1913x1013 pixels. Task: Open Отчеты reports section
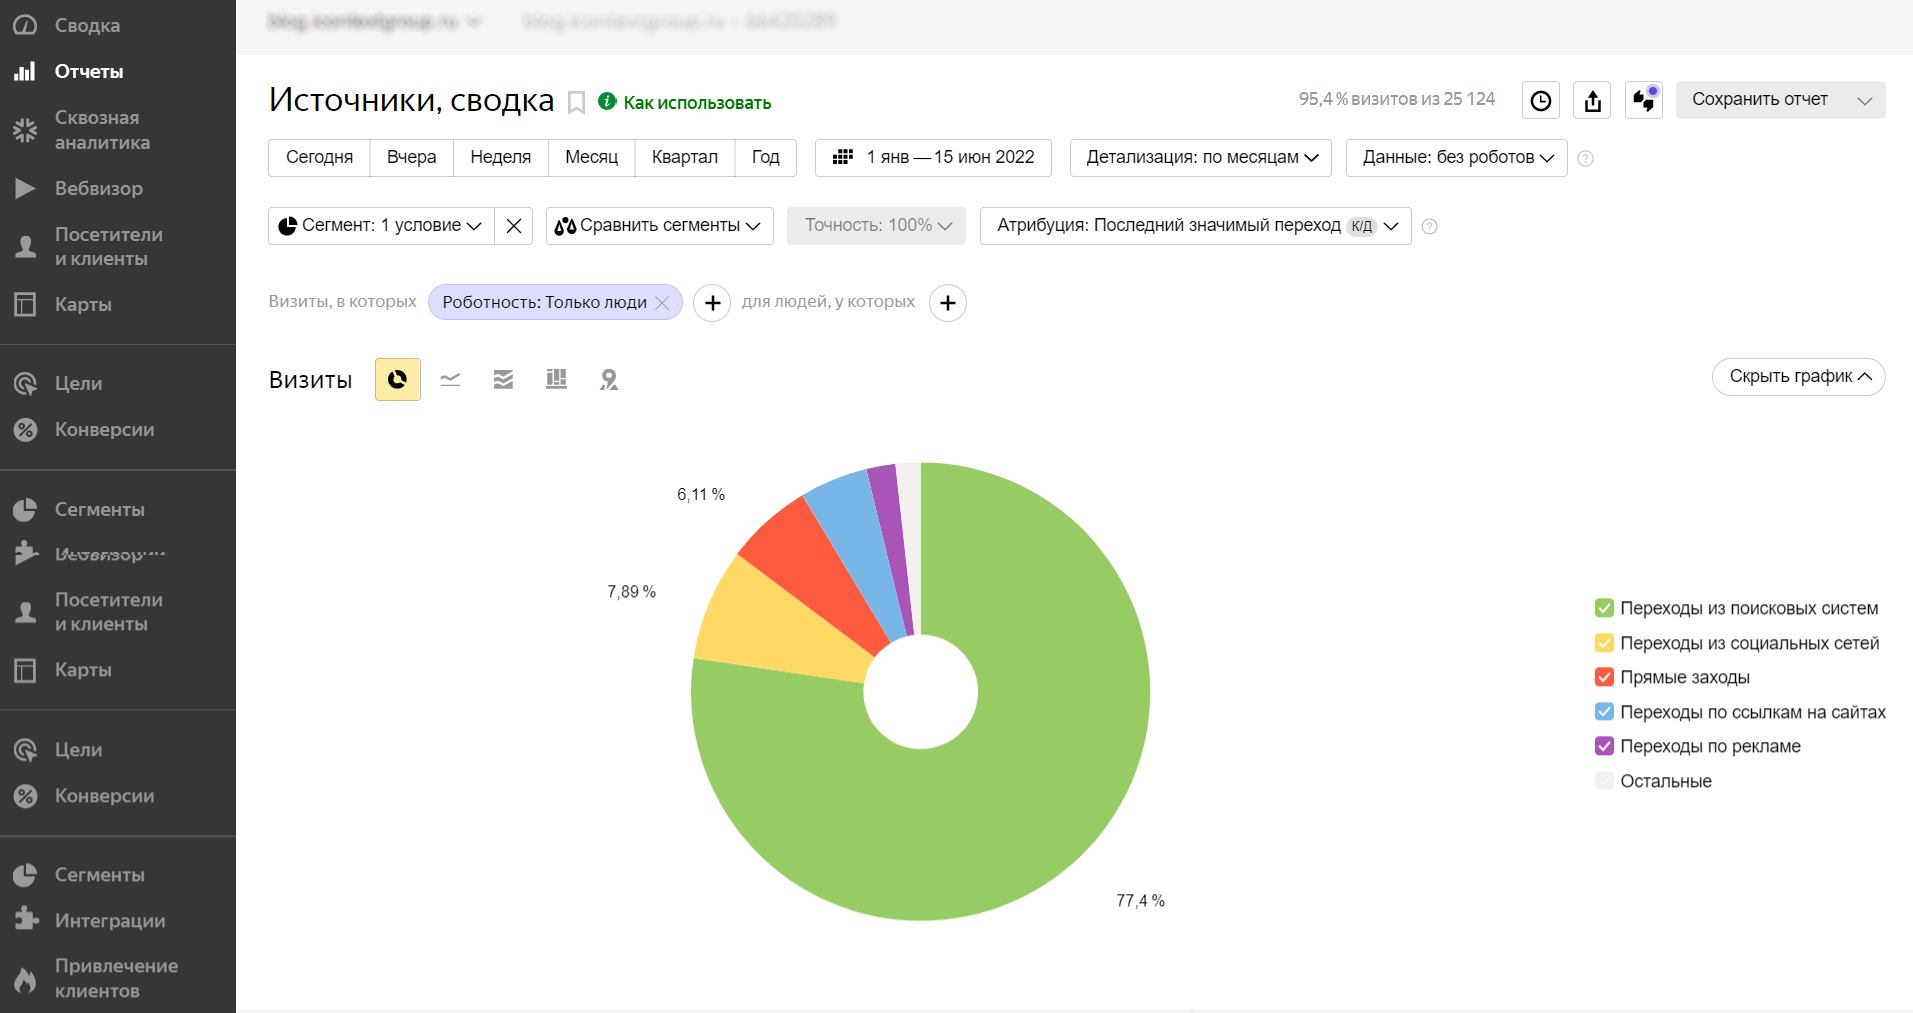(x=88, y=71)
